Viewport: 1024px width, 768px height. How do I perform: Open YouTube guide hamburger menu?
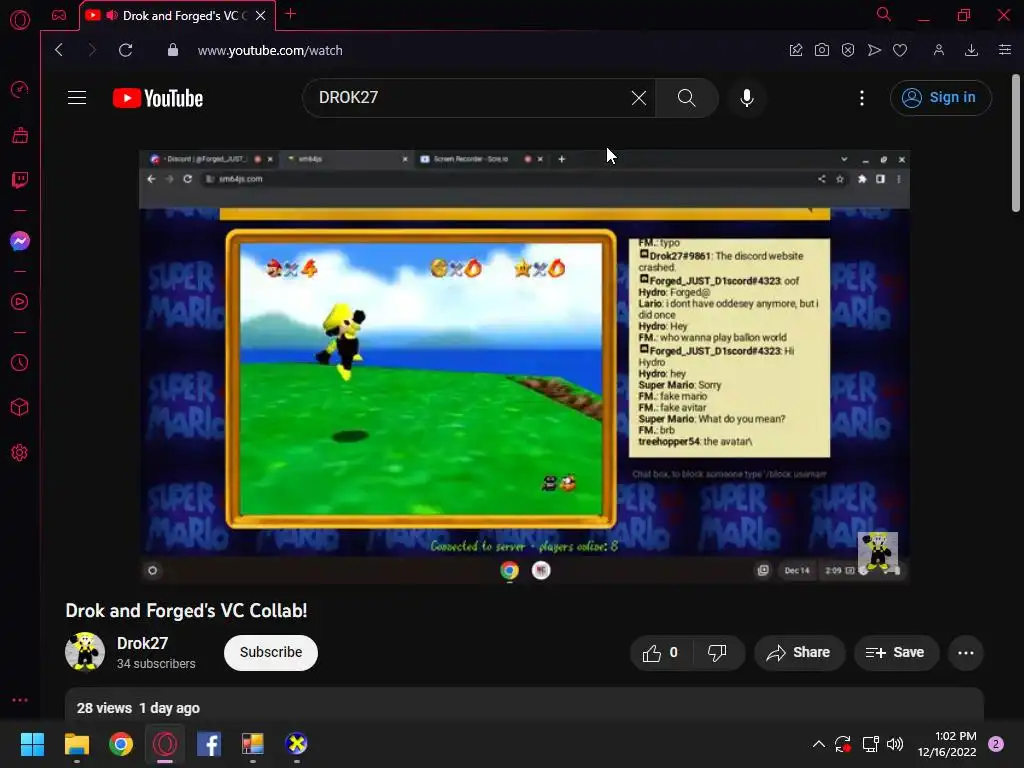tap(77, 98)
